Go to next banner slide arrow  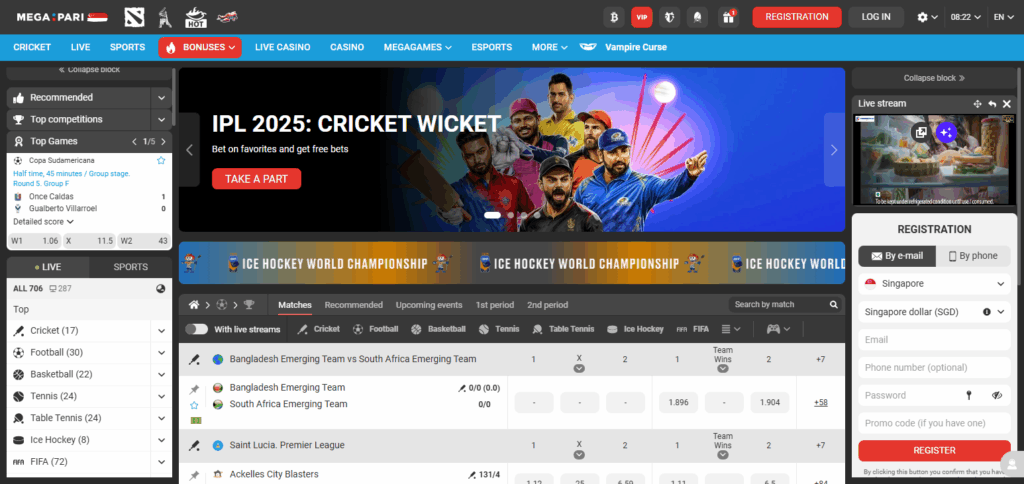834,150
